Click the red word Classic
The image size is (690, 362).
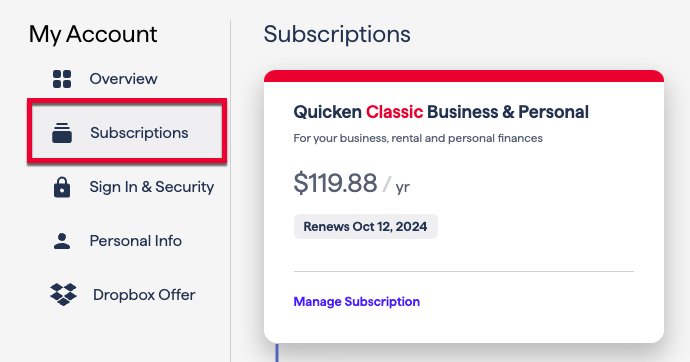394,112
